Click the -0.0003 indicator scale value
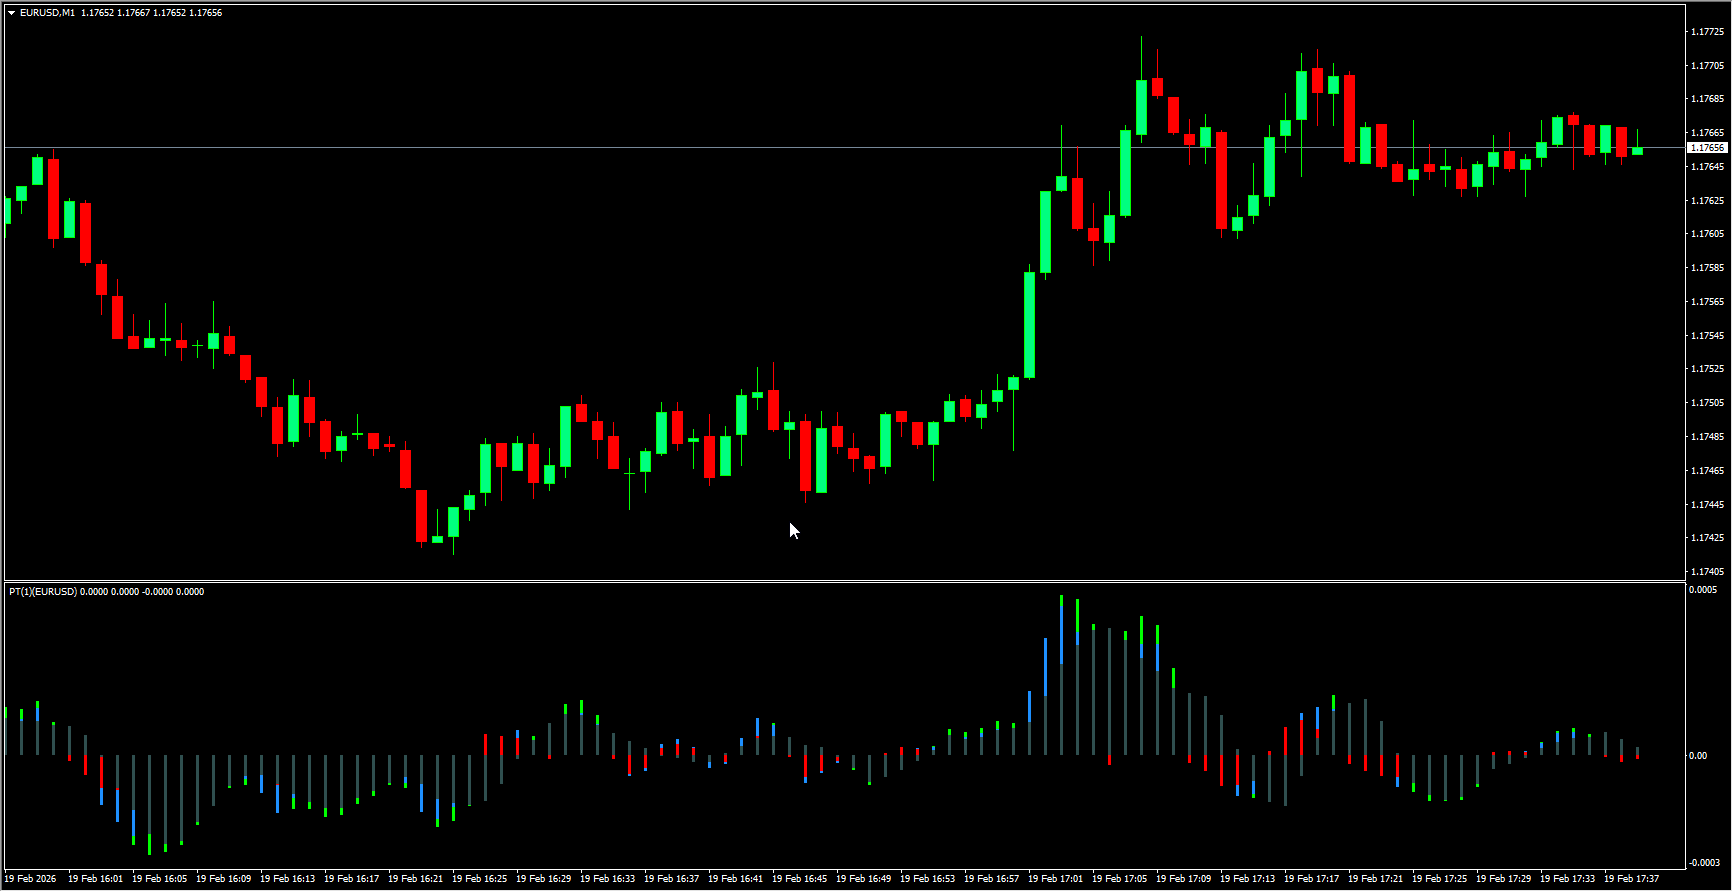The width and height of the screenshot is (1733, 892). [x=1704, y=863]
